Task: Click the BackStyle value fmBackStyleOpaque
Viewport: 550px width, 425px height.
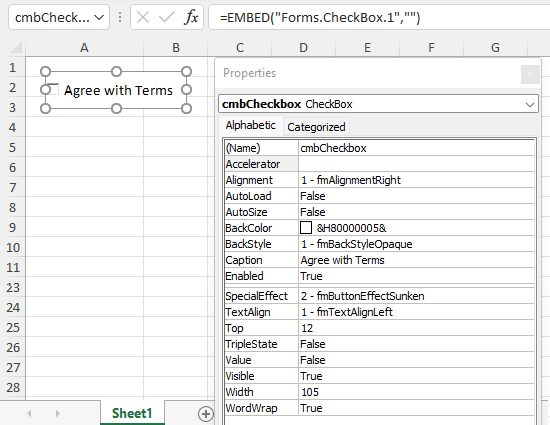Action: tap(416, 244)
